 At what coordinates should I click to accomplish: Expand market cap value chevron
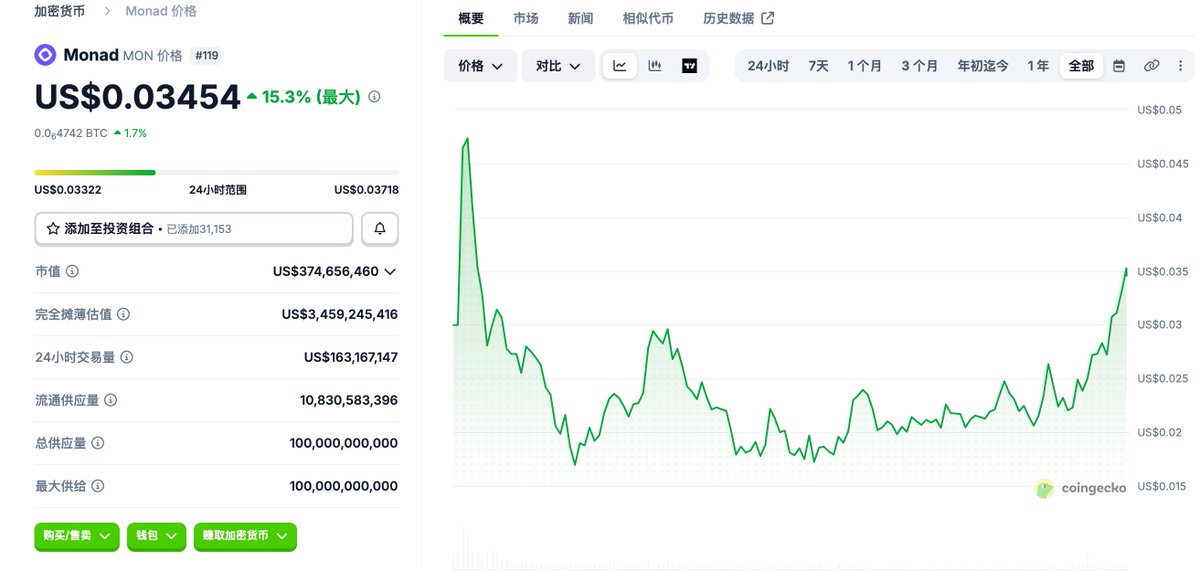(x=391, y=272)
